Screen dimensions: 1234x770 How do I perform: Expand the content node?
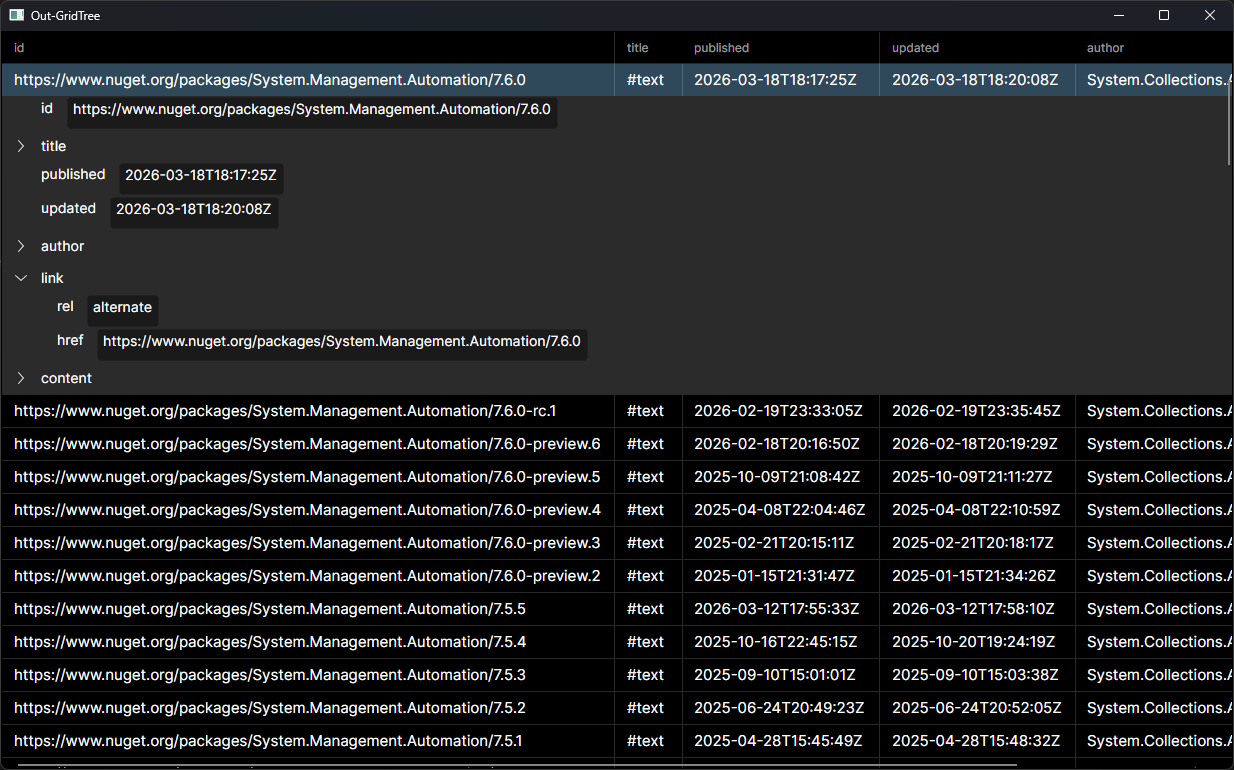pyautogui.click(x=21, y=378)
